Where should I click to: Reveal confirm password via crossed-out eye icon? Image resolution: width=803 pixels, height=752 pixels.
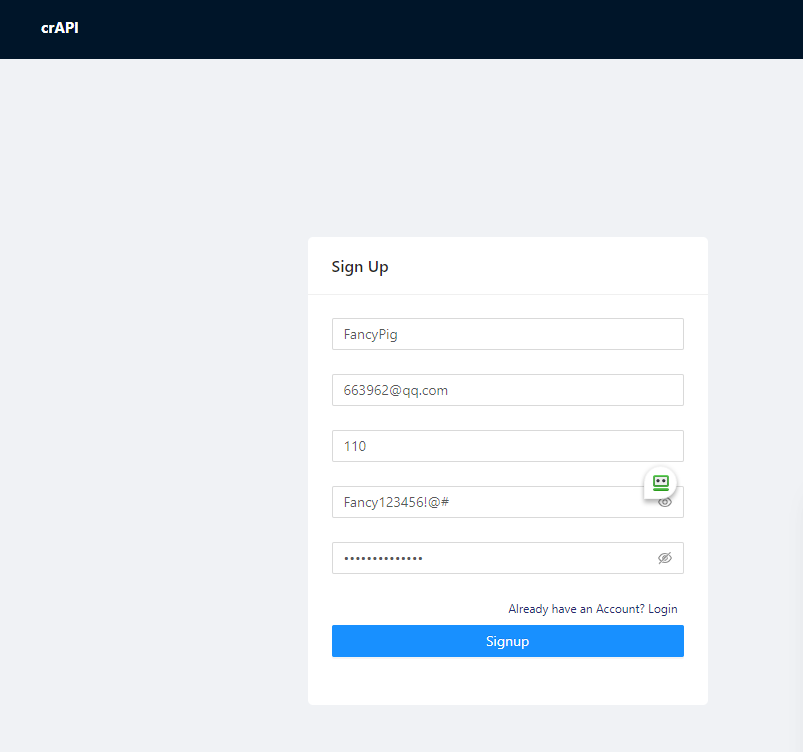click(665, 558)
